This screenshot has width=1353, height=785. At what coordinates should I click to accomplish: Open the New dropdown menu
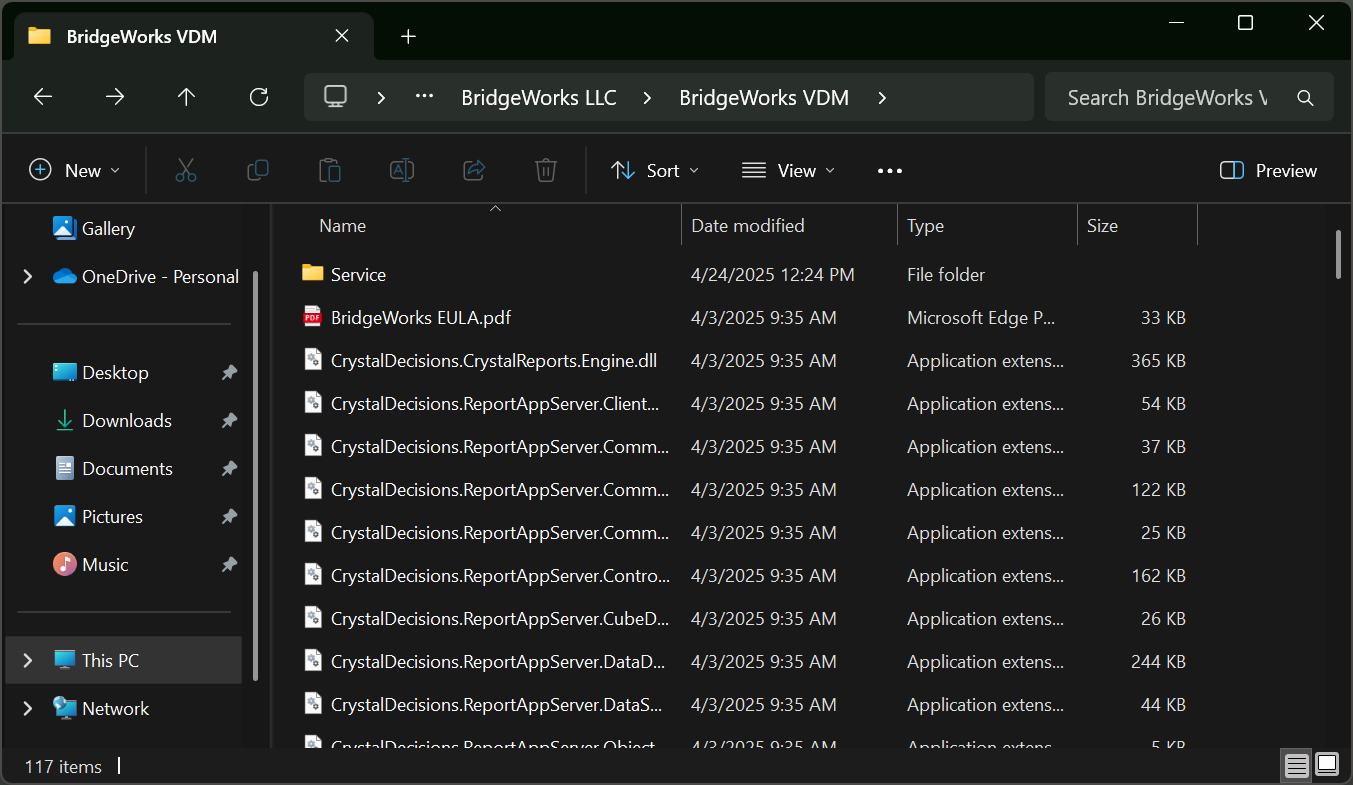(75, 171)
